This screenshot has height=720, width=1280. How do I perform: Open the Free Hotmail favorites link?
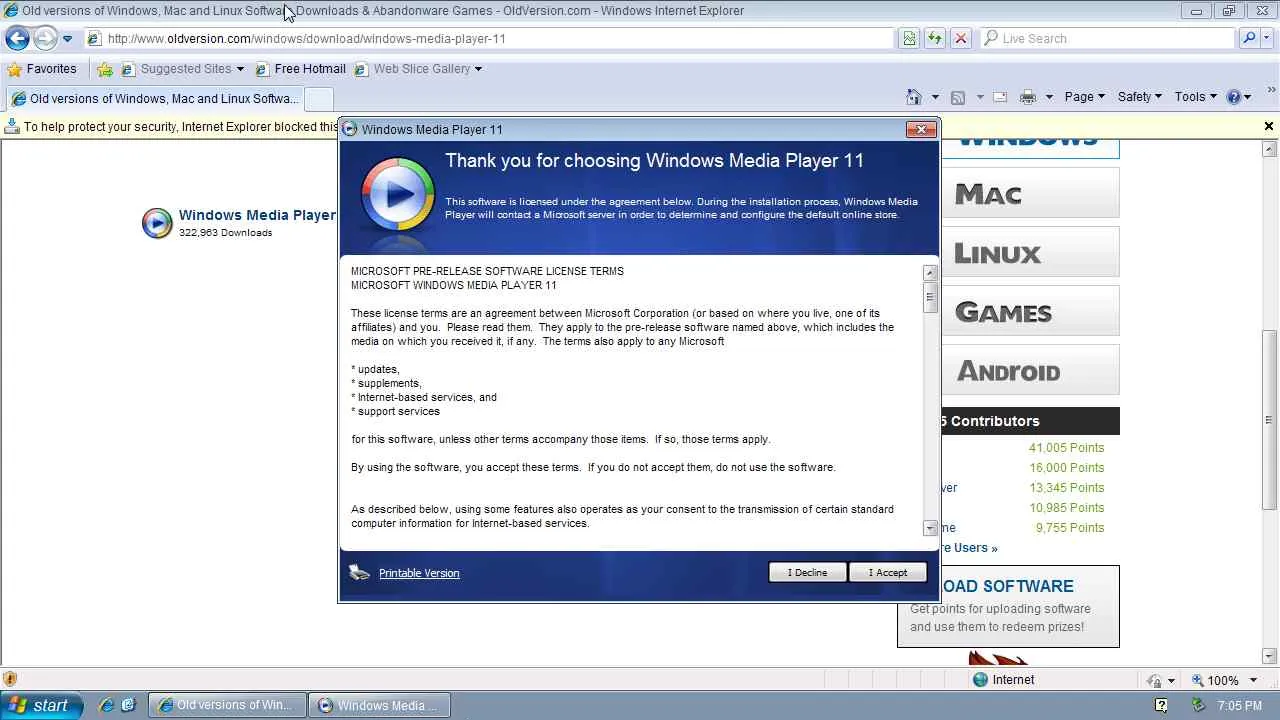pos(300,69)
